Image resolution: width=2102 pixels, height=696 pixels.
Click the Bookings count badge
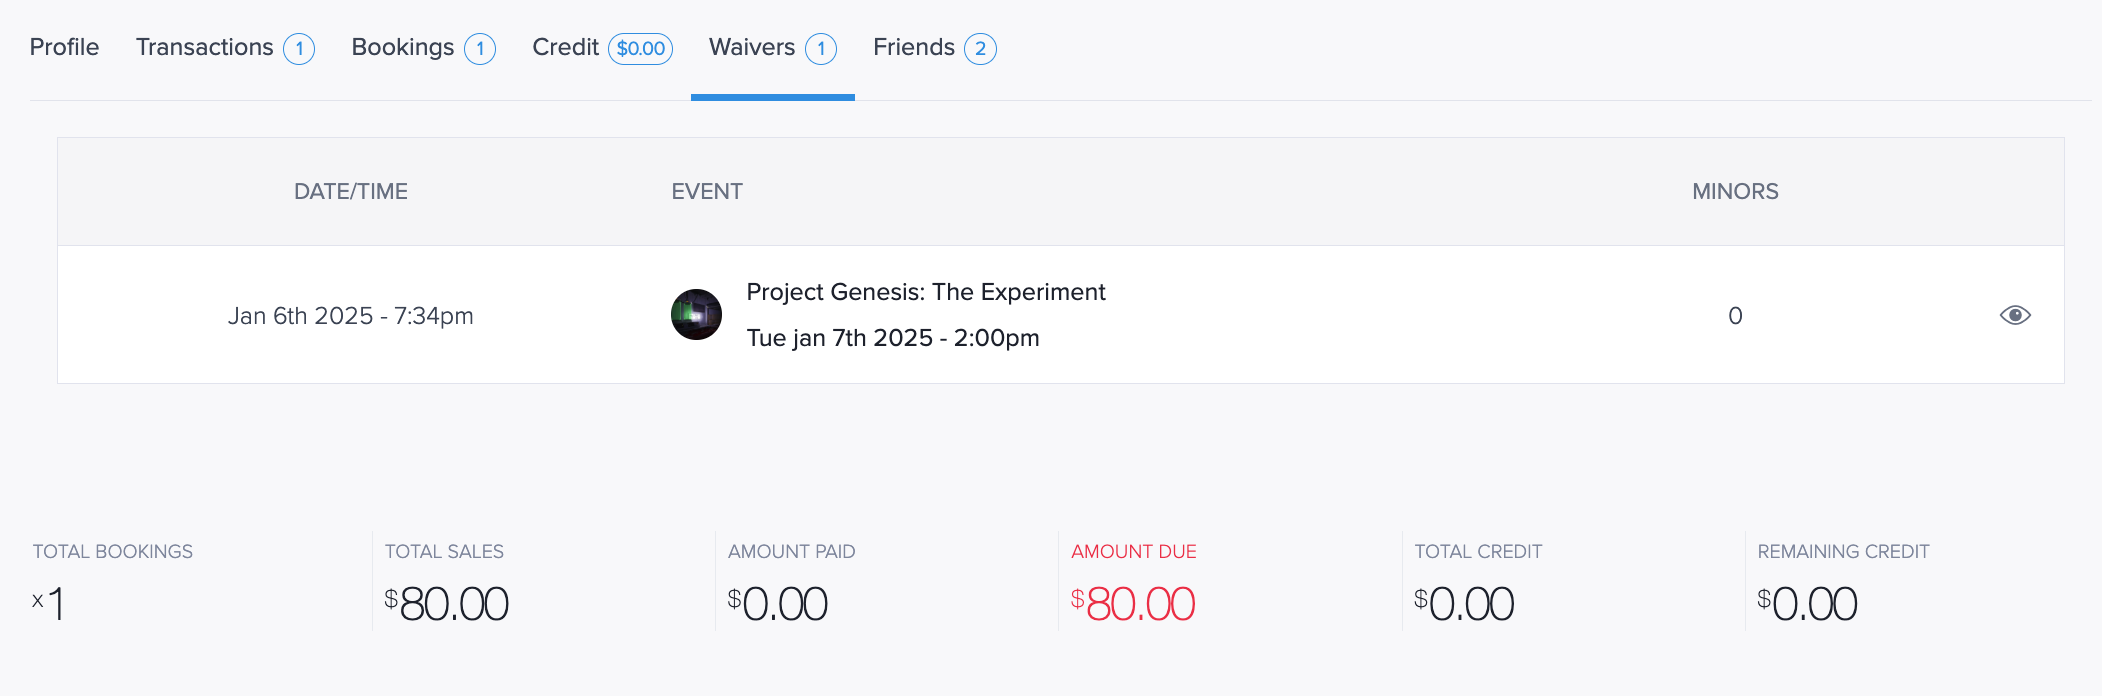[480, 48]
